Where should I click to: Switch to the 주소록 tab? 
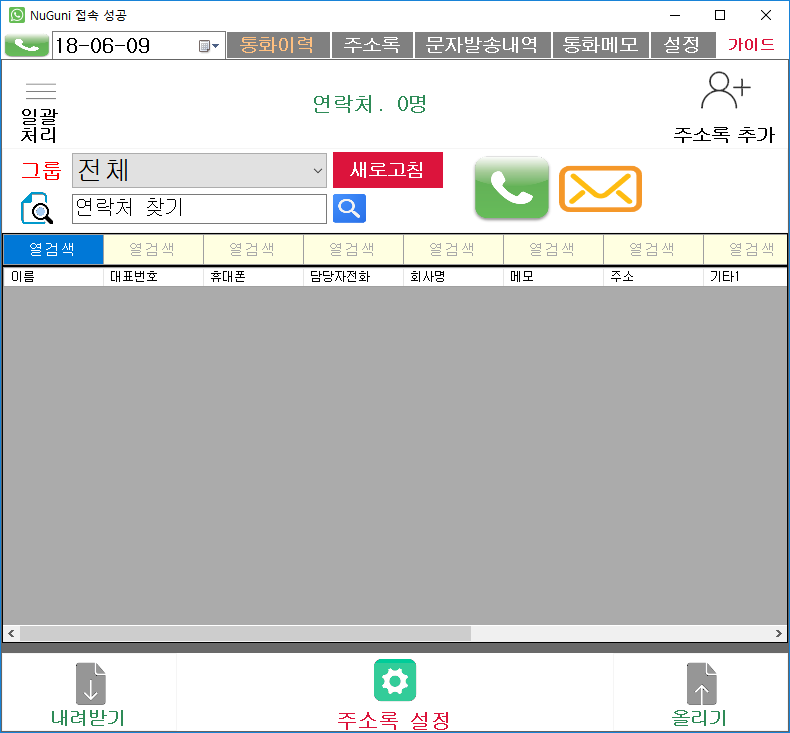point(372,45)
